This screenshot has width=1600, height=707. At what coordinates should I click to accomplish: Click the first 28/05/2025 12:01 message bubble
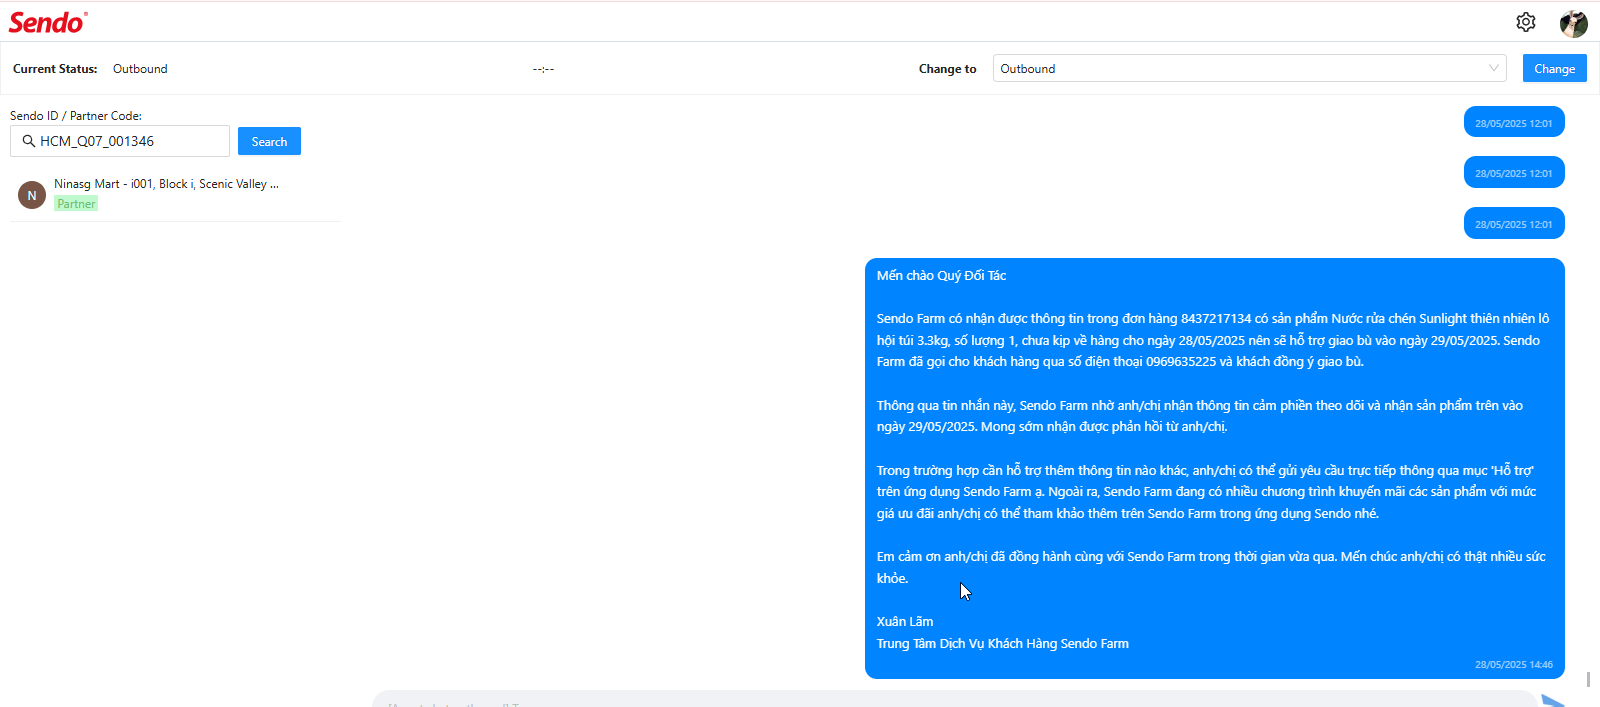[x=1514, y=123]
